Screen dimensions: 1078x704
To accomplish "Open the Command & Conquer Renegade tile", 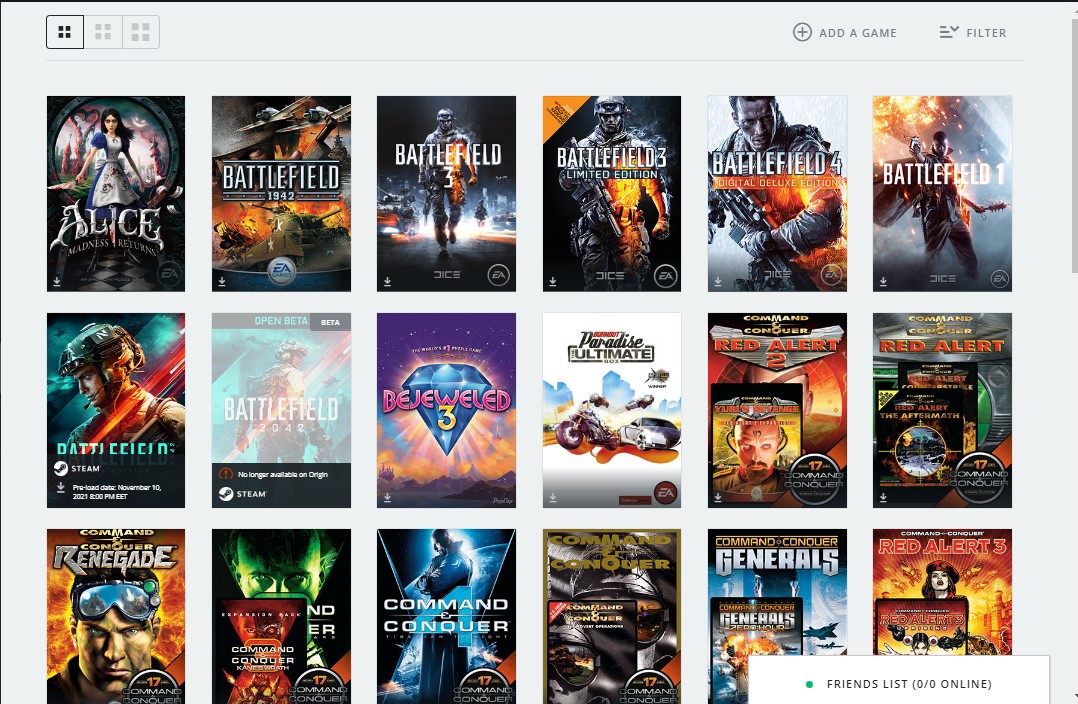I will [116, 617].
